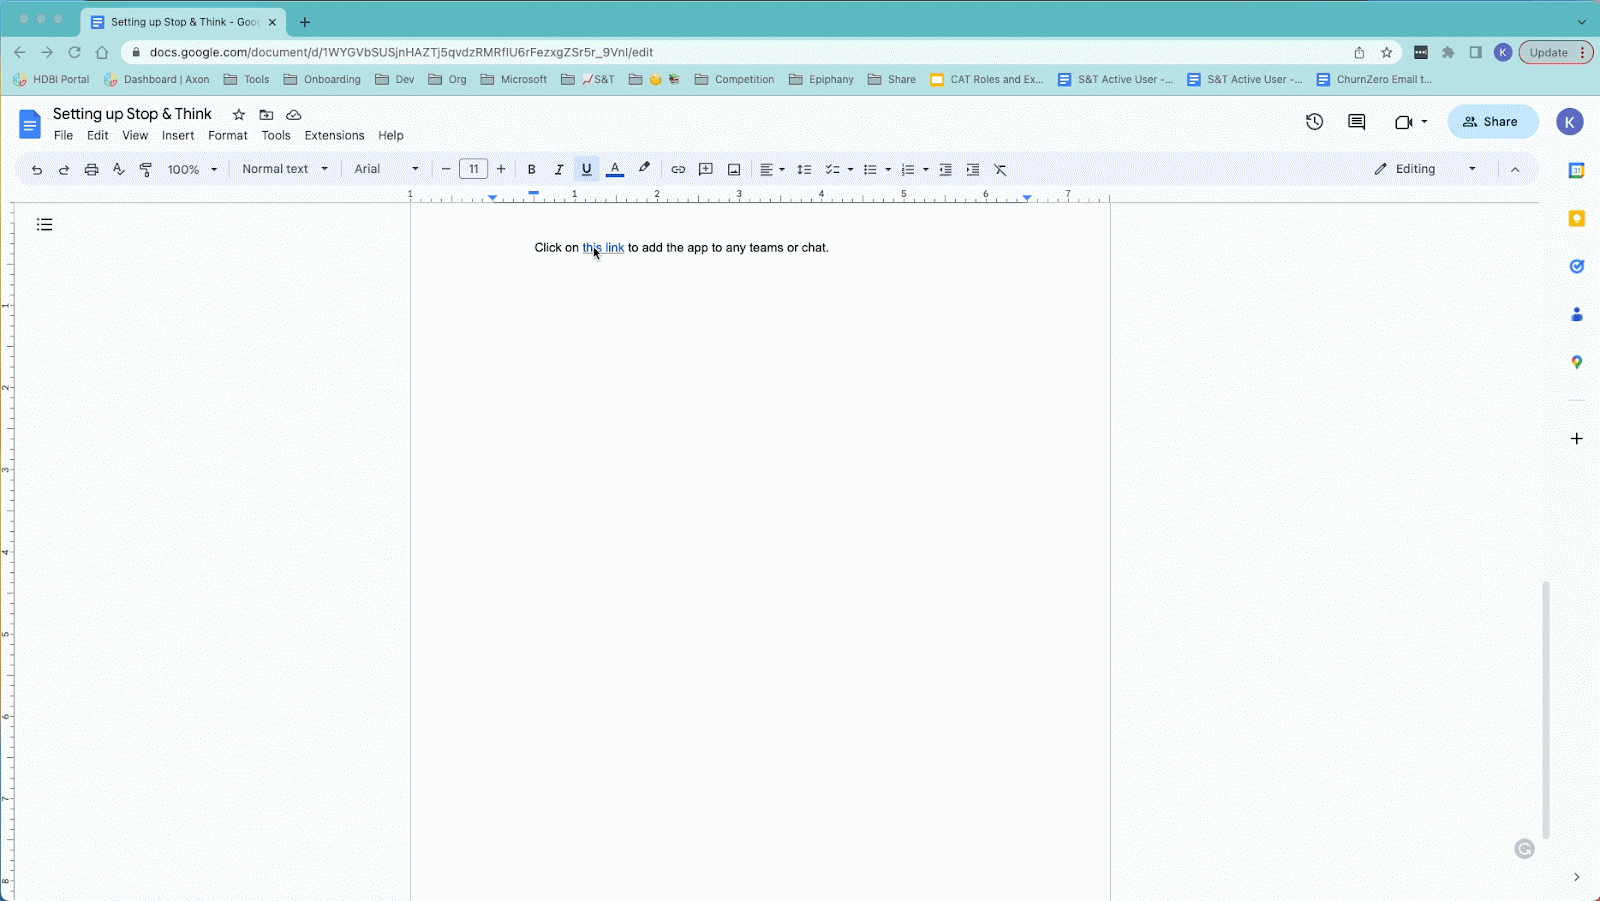This screenshot has height=901, width=1600.
Task: Open the comment history panel
Action: [x=1356, y=122]
